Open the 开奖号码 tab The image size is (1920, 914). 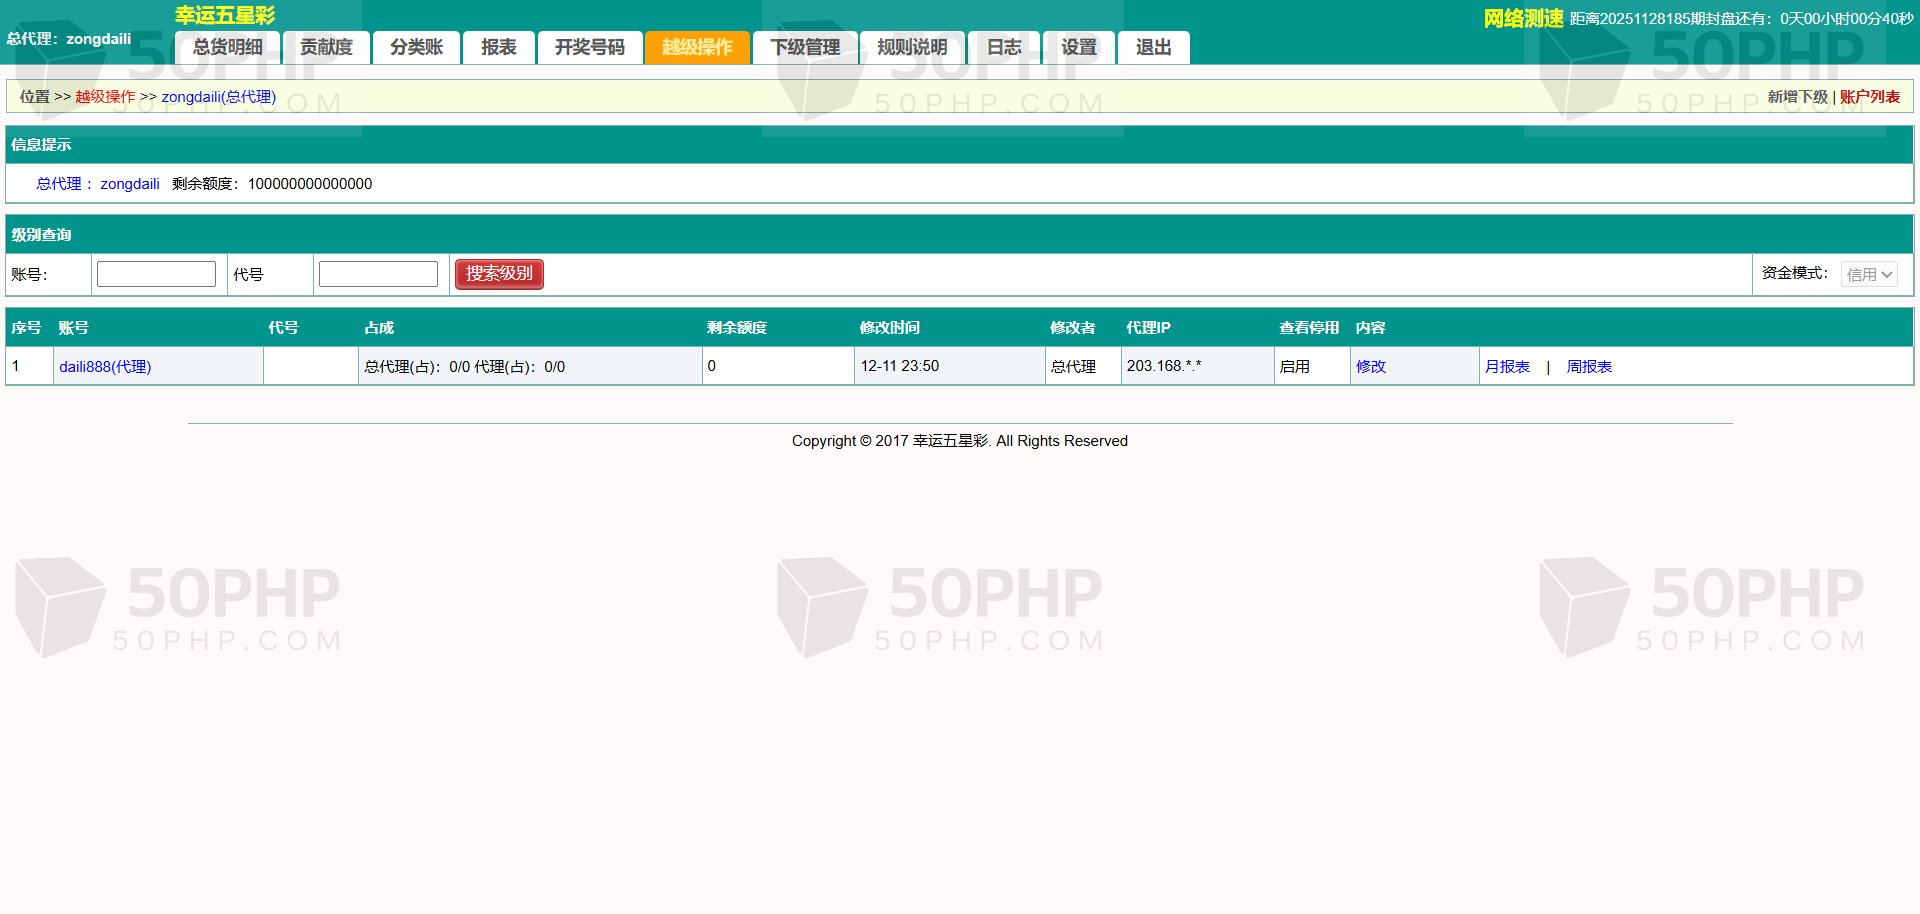(589, 47)
